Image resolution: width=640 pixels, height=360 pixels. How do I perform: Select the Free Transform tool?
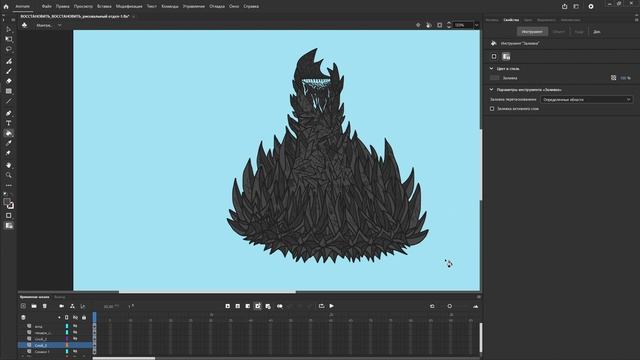(9, 39)
